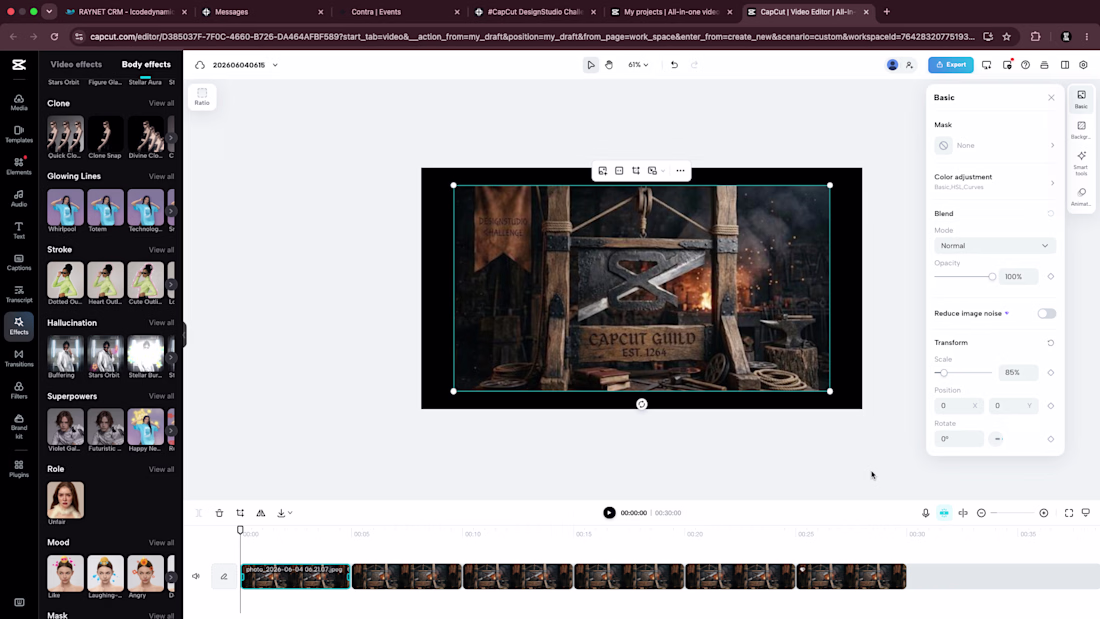Open the 61% zoom level dropdown
The width and height of the screenshot is (1100, 619).
[x=638, y=65]
